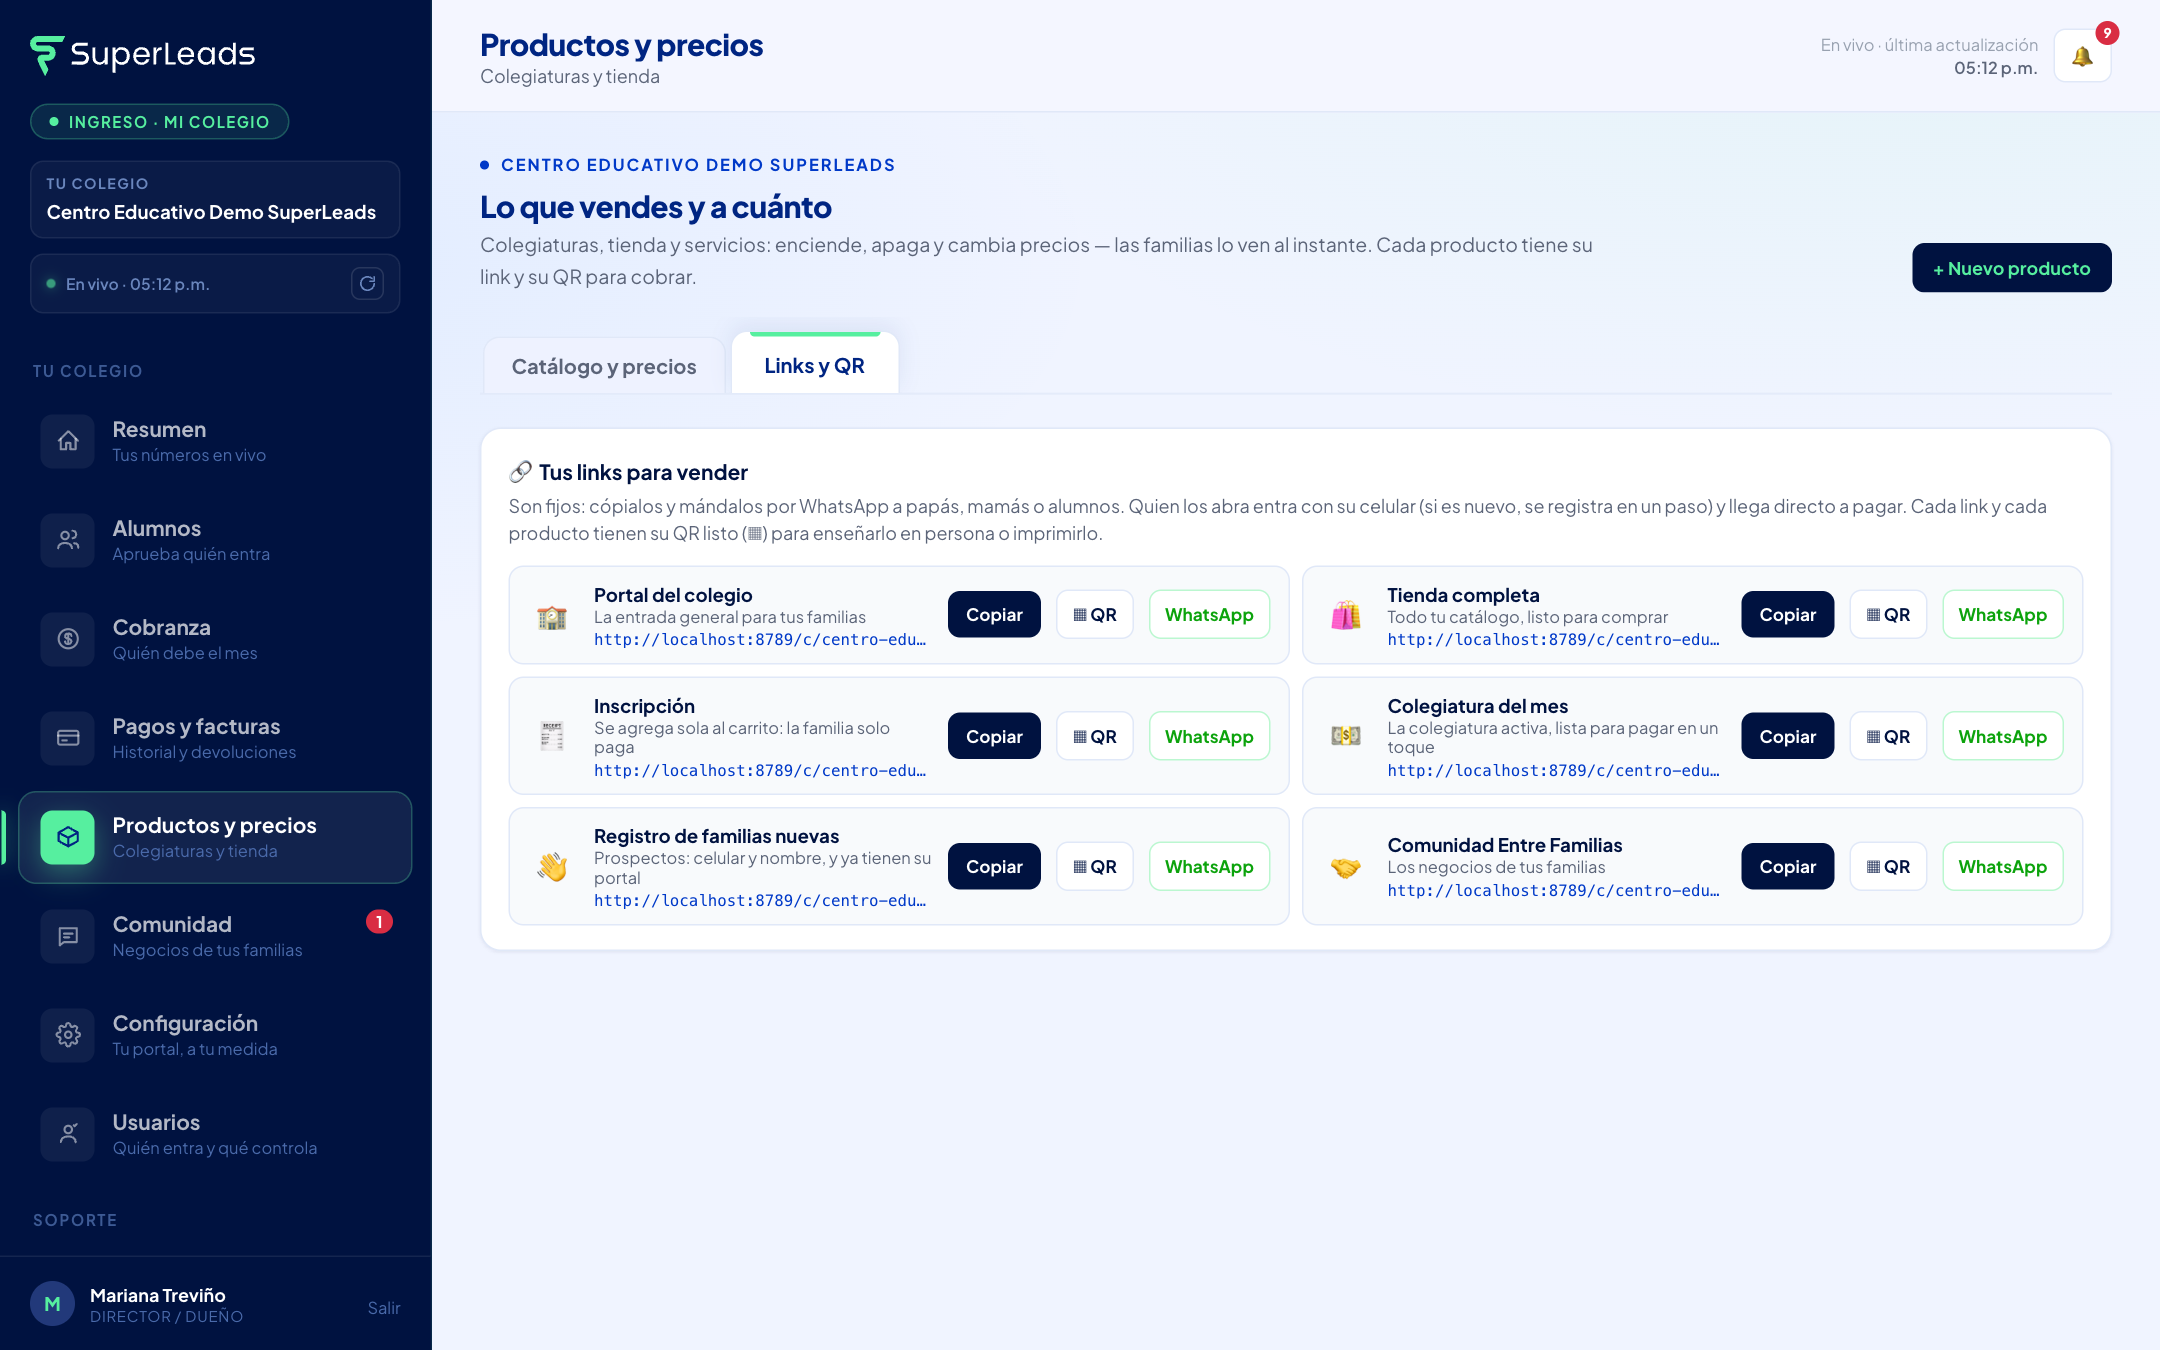Screen dimensions: 2160x1350
Task: Click the Colegiatura del mes money emoji
Action: [1346, 736]
